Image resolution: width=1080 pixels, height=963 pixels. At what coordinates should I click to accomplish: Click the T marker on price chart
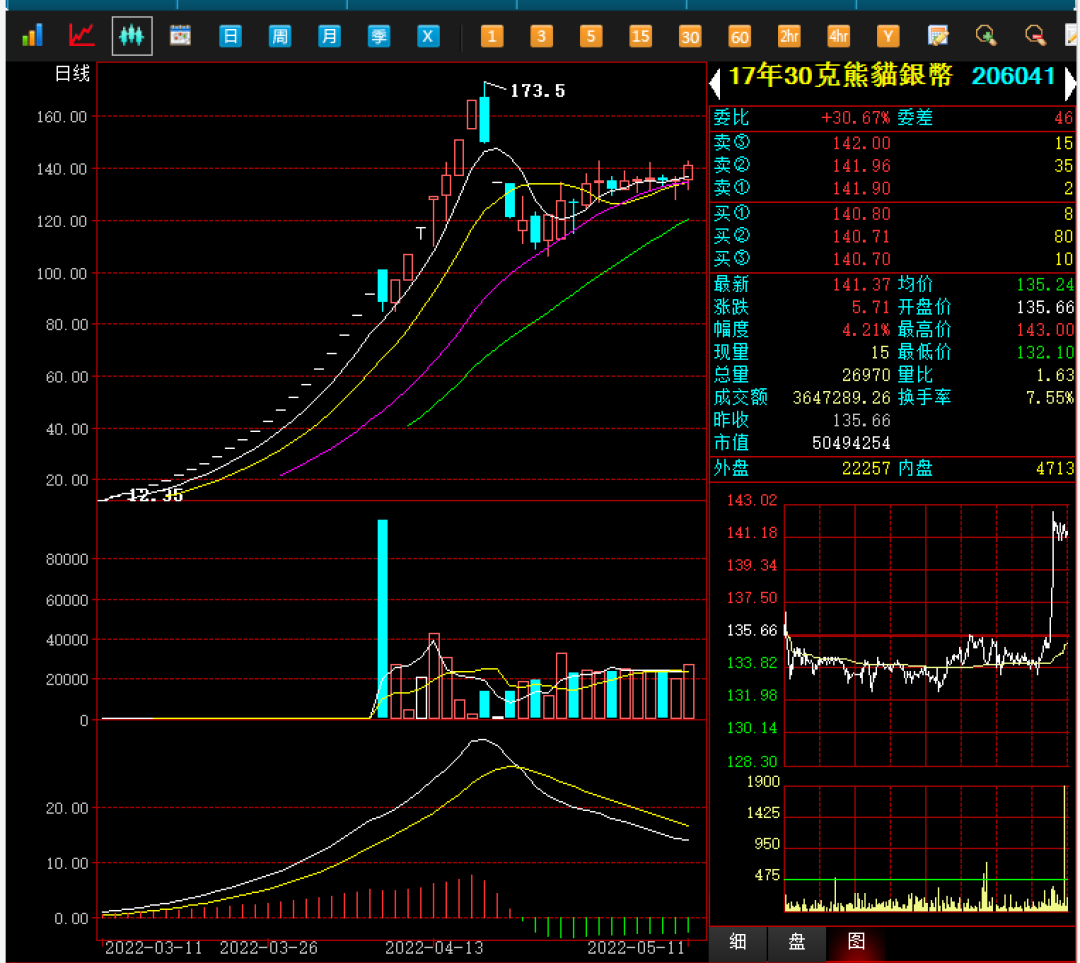(420, 234)
